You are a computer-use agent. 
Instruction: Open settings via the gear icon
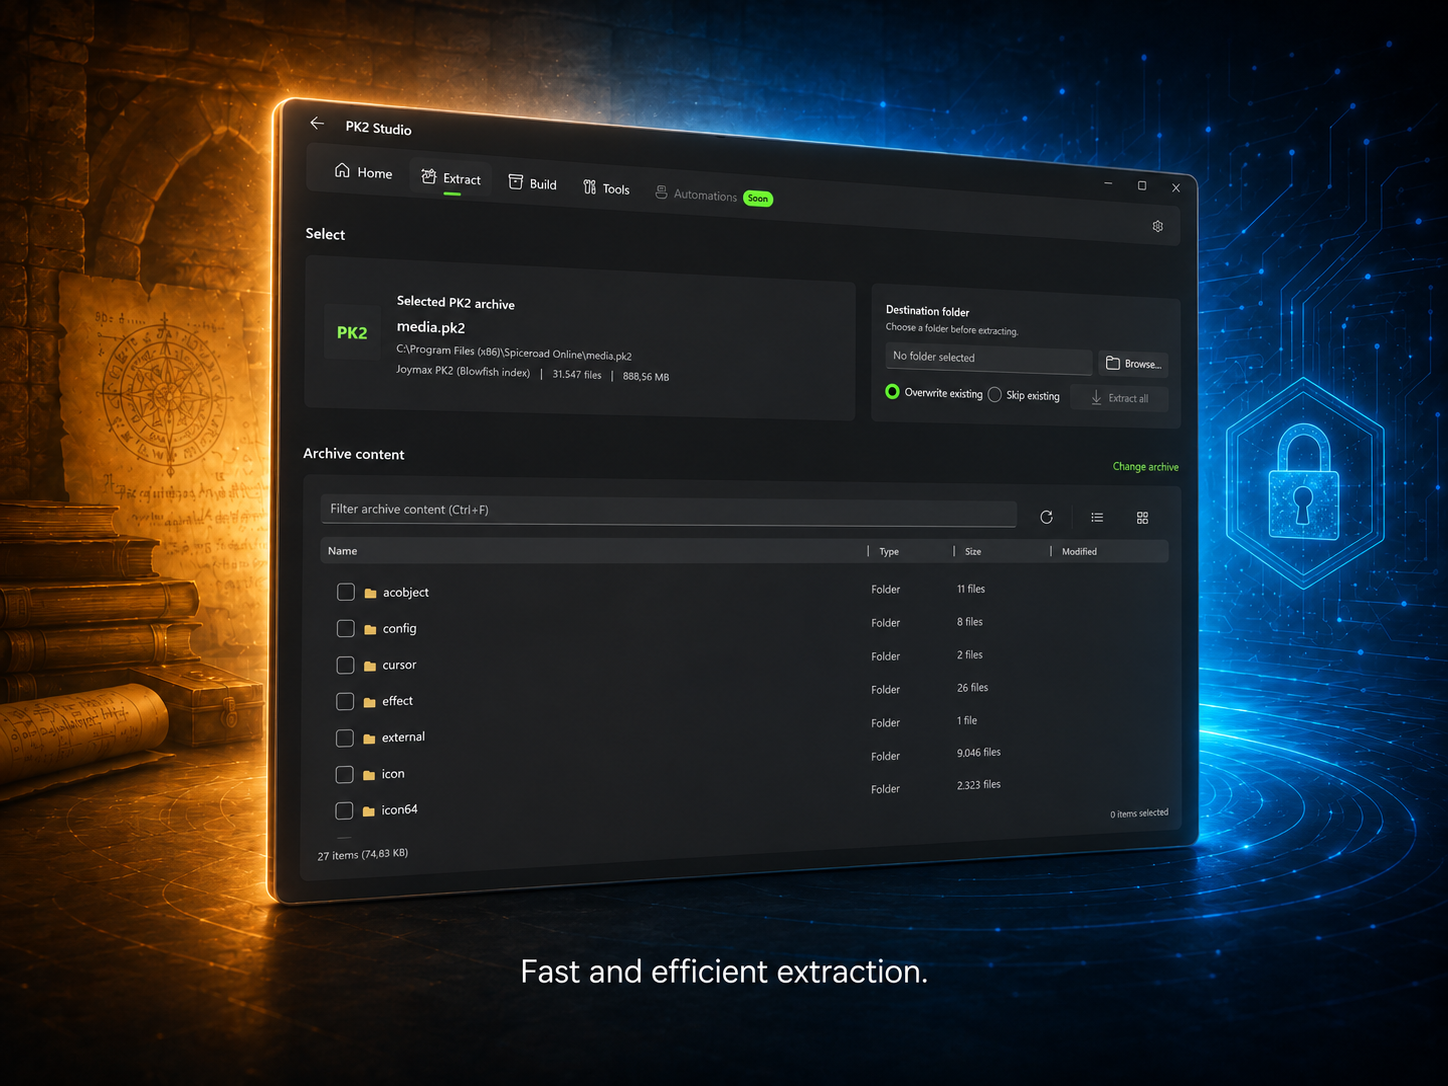(1157, 226)
